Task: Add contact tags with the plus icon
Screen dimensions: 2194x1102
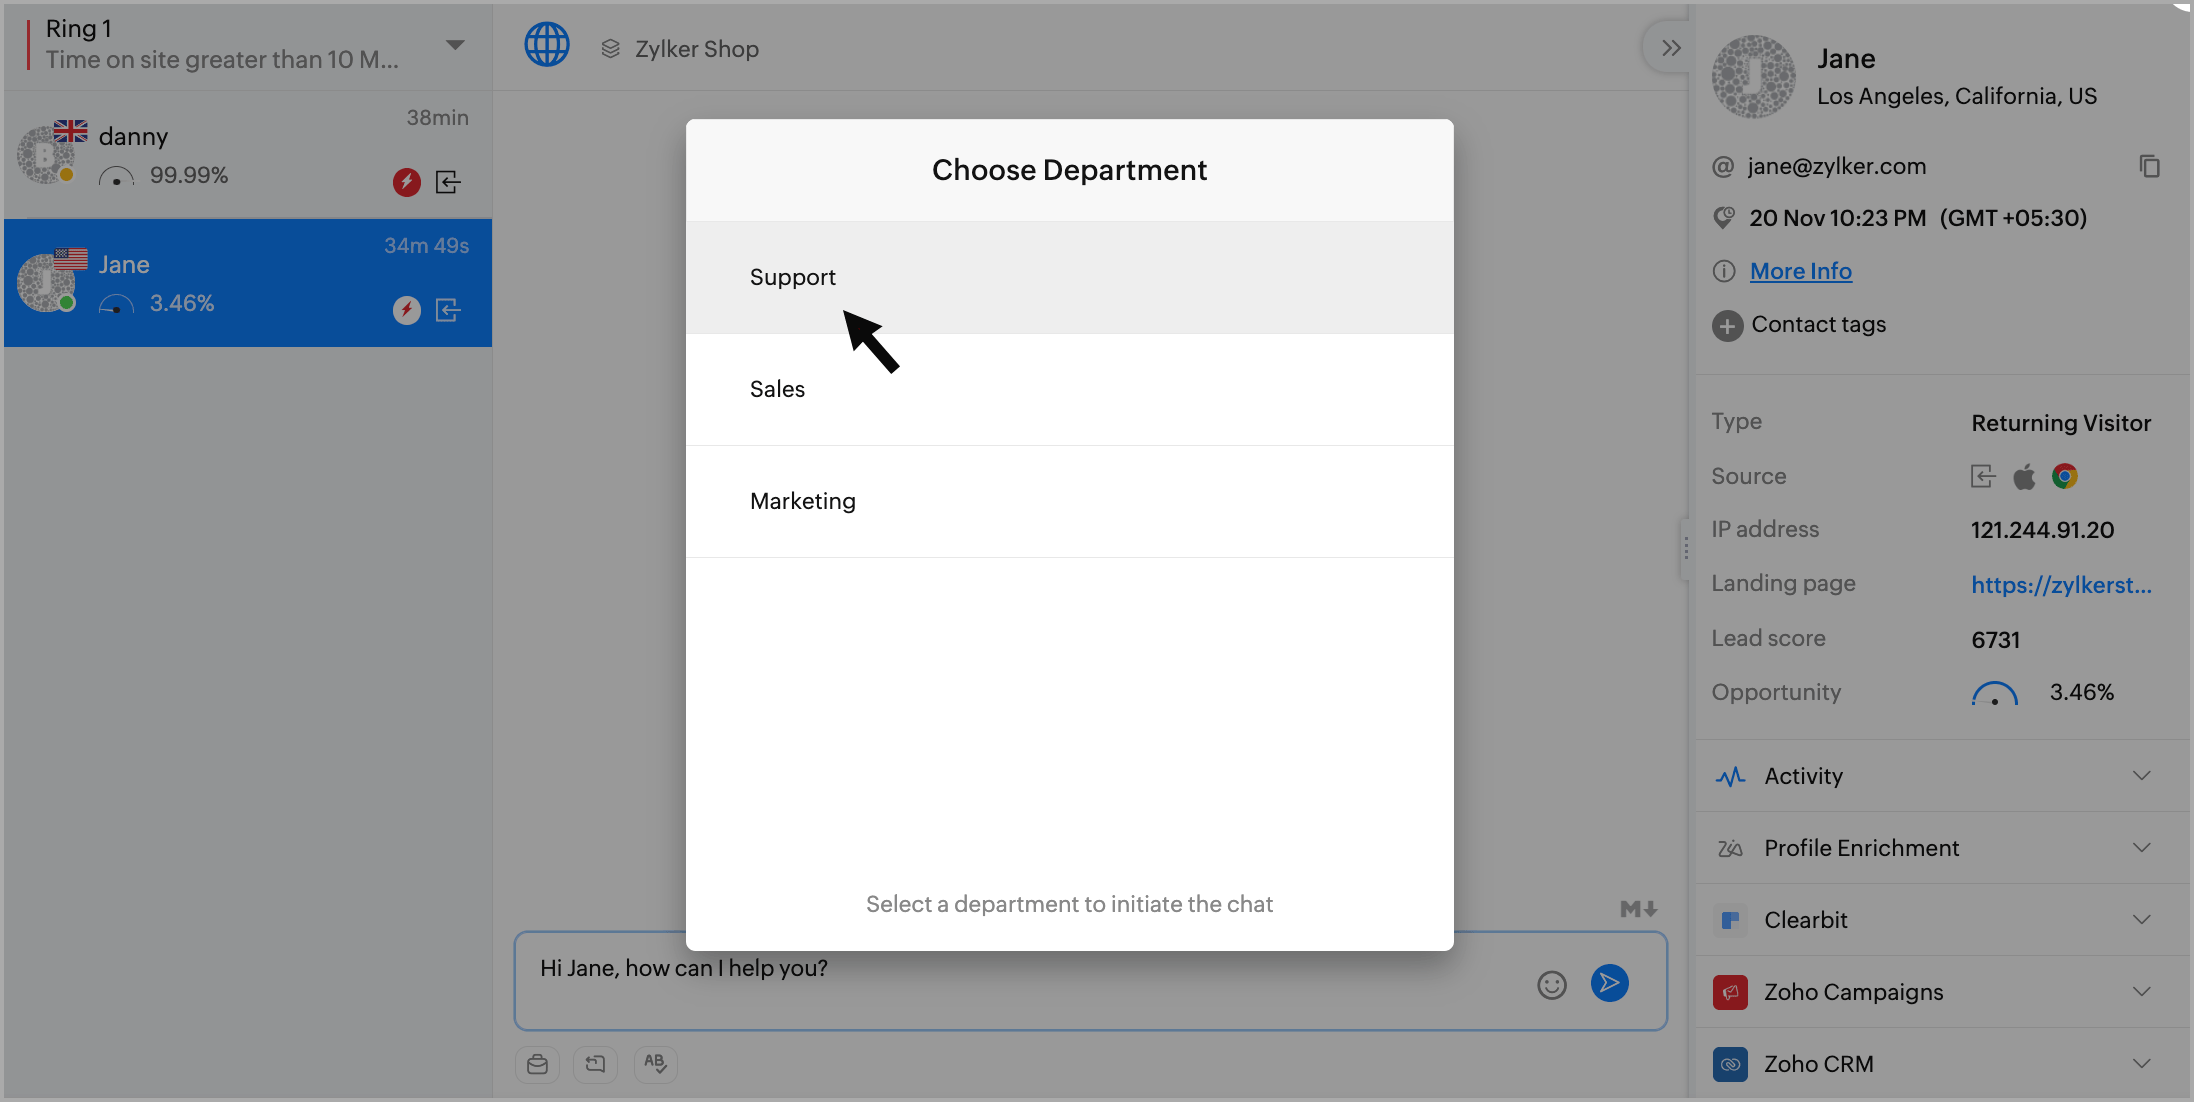Action: (x=1727, y=325)
